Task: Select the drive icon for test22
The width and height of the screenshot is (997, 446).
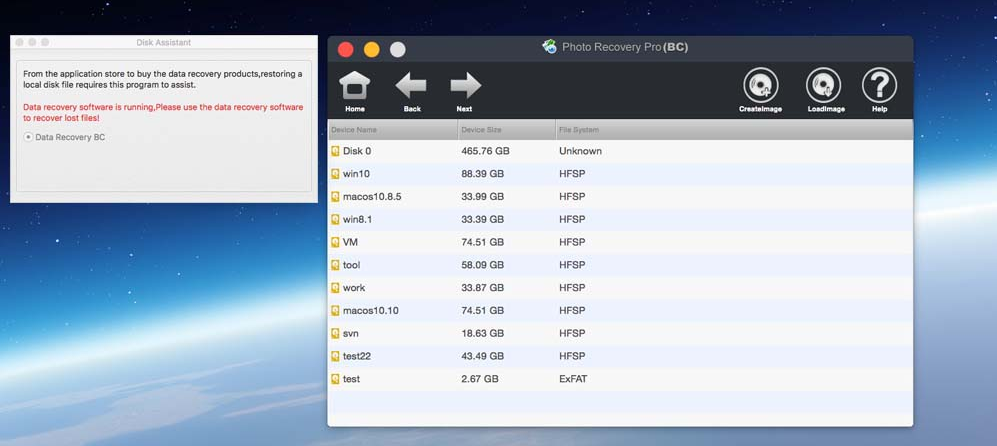Action: coord(335,356)
